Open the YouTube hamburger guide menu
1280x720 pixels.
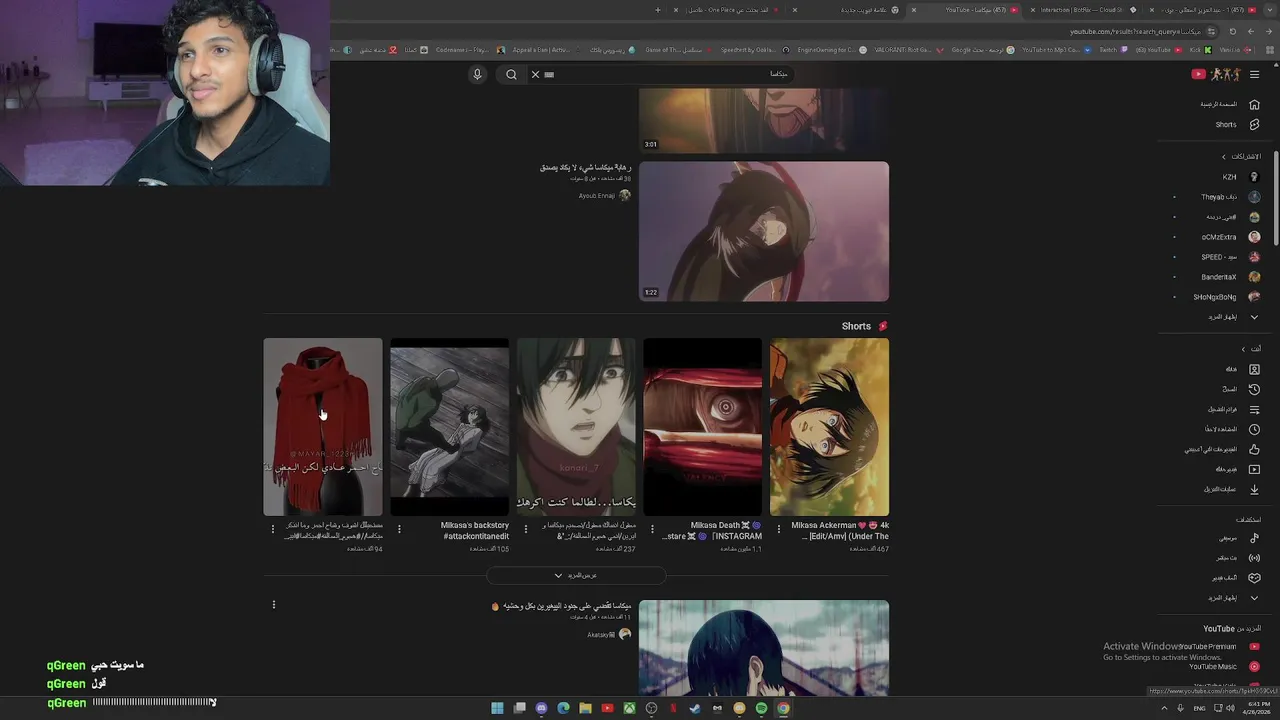1254,74
